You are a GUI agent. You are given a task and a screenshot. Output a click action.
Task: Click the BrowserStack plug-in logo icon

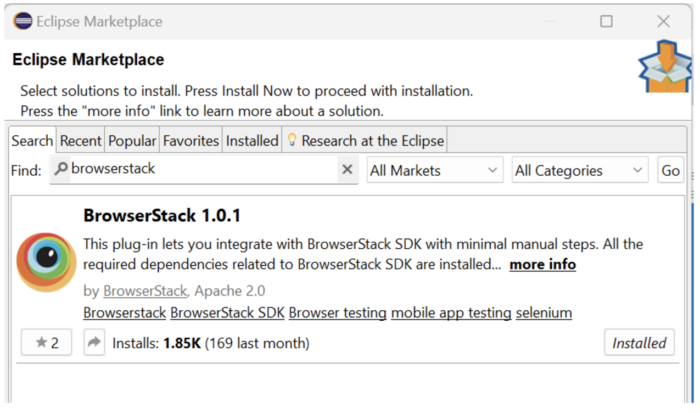[x=47, y=263]
